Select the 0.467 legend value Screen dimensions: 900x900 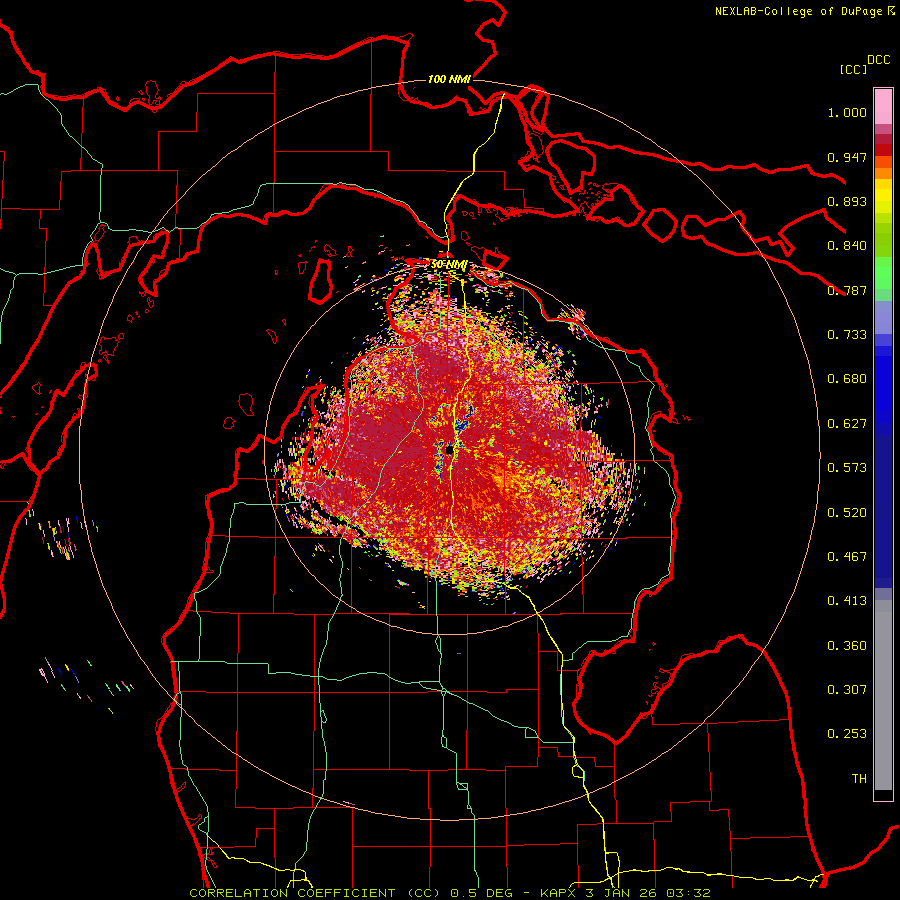point(847,557)
